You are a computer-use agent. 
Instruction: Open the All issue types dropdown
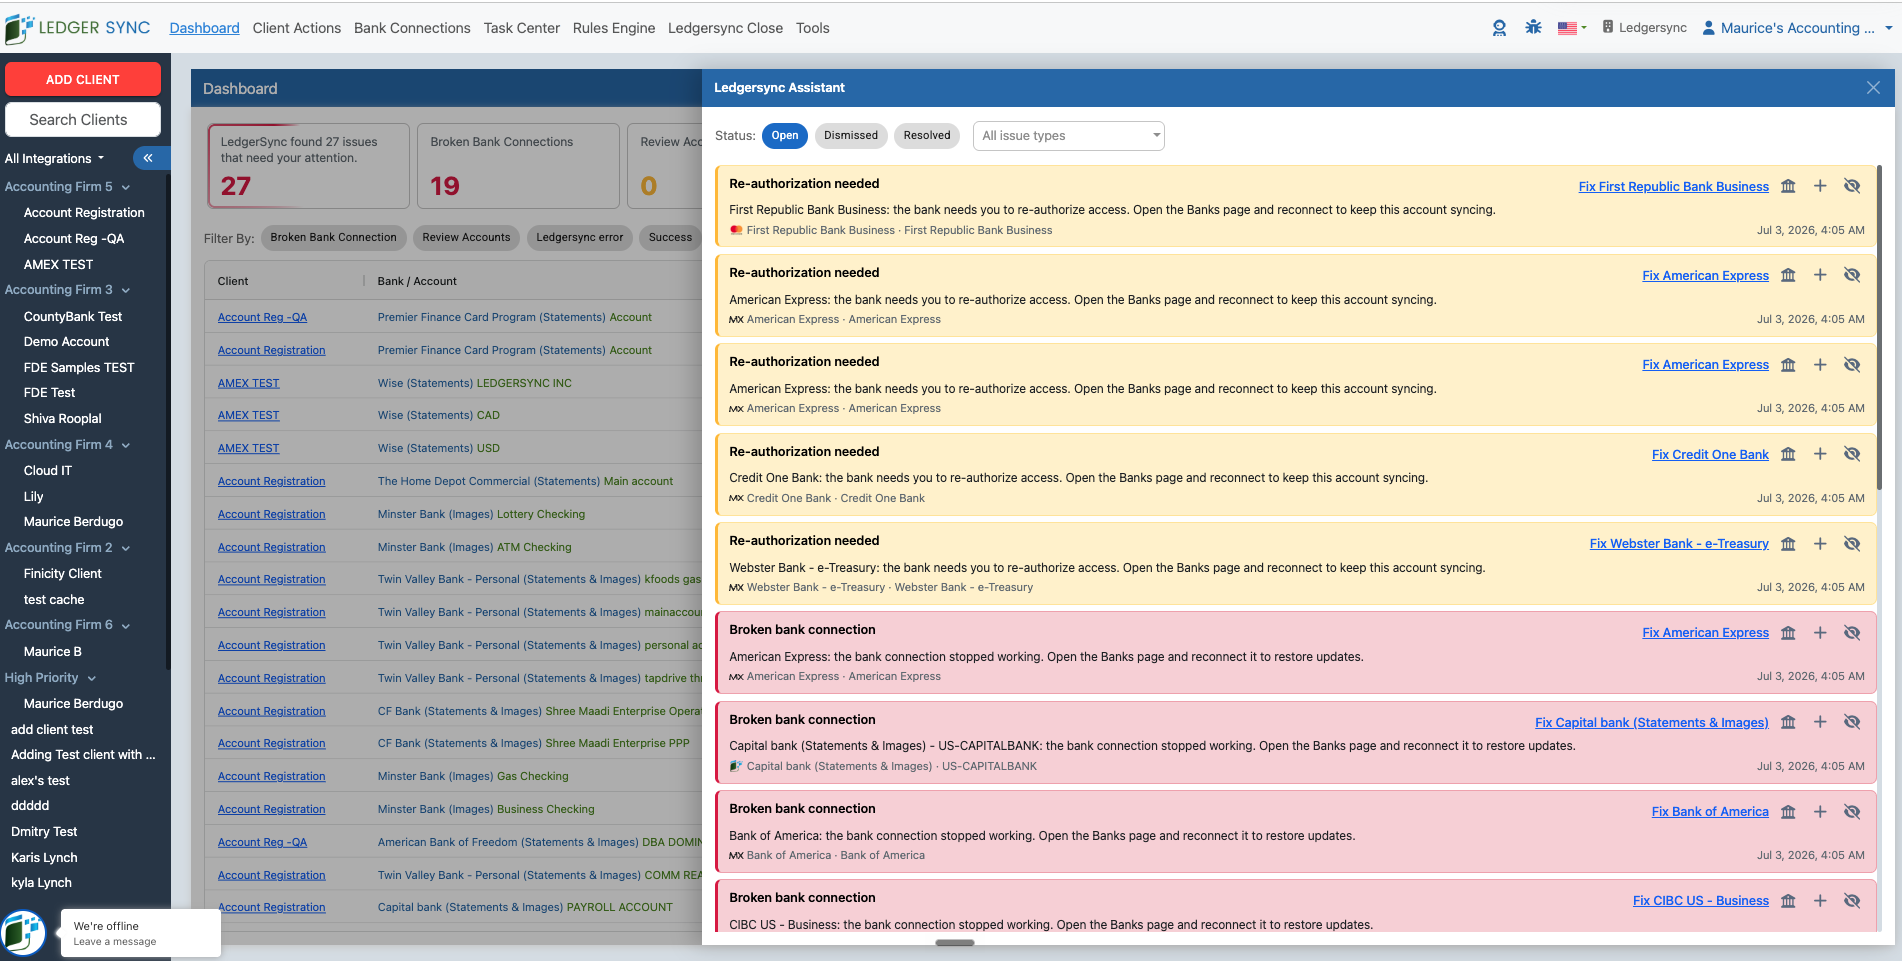(1069, 136)
